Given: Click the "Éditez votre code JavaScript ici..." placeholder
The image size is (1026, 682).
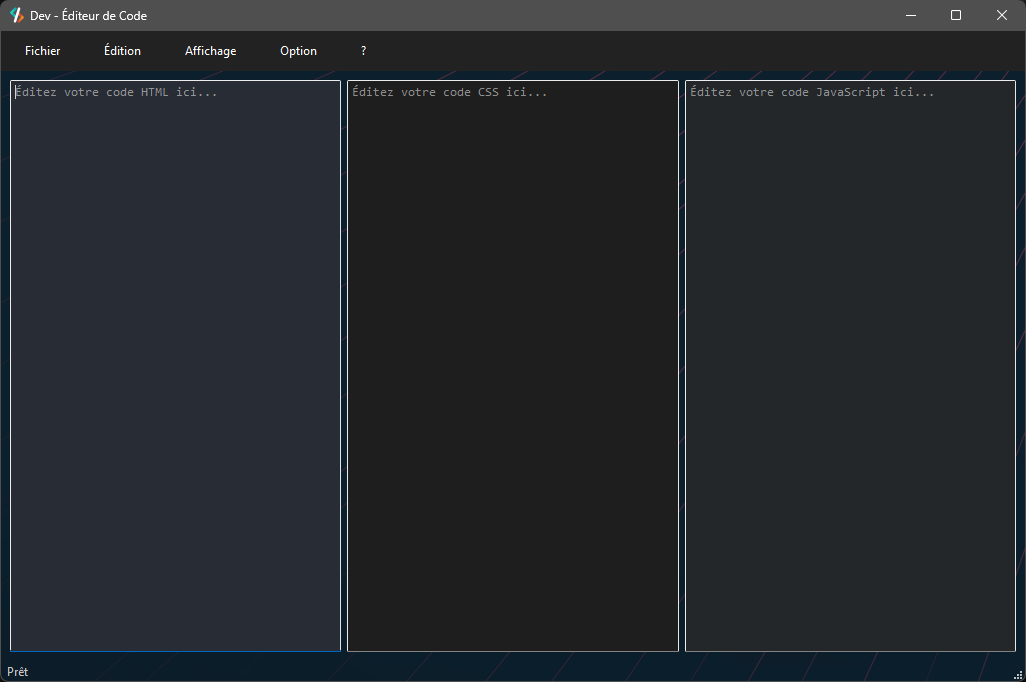Looking at the screenshot, I should [x=812, y=92].
